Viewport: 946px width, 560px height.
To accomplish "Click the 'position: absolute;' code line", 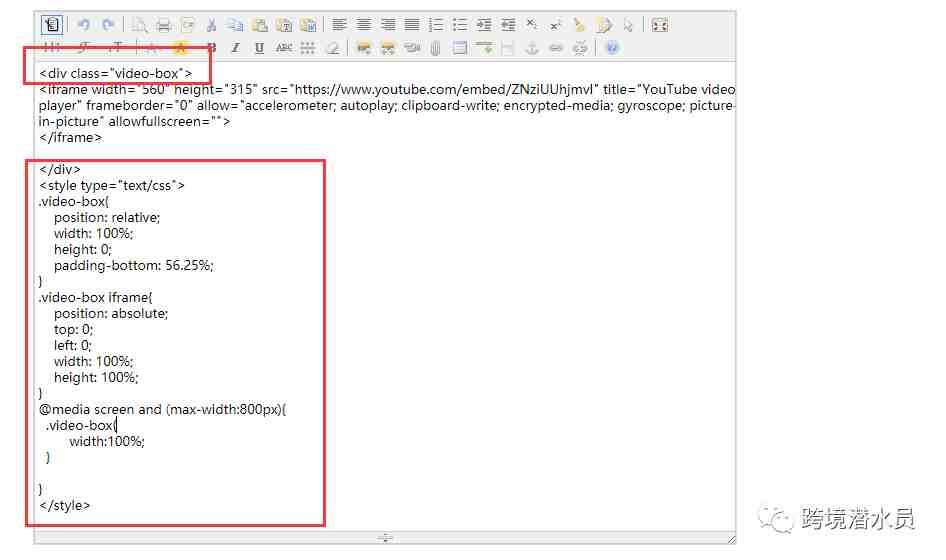I will pyautogui.click(x=111, y=314).
